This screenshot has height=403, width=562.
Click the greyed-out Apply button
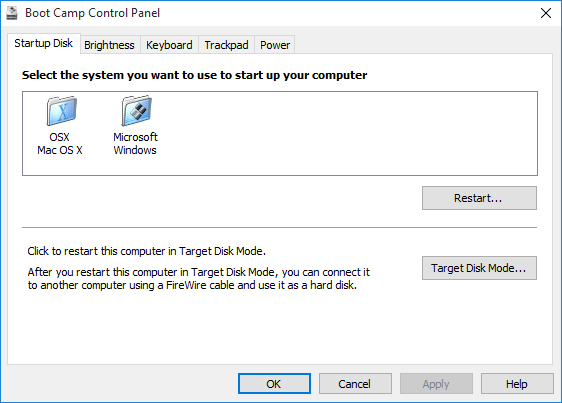436,384
